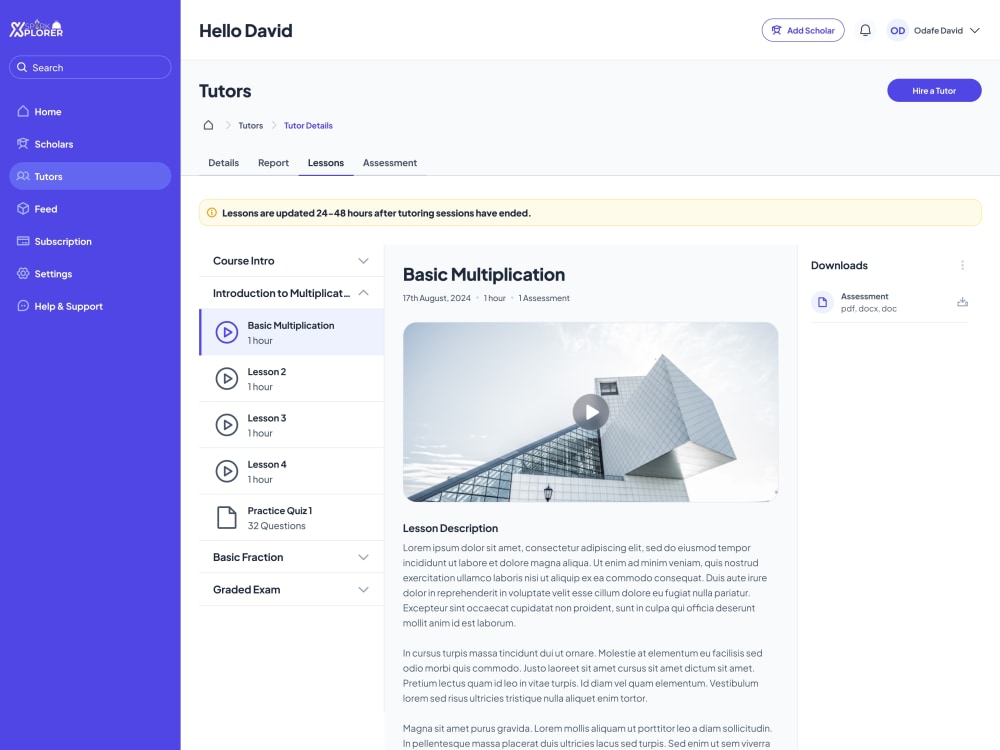Click the Tutors people icon

coord(23,176)
